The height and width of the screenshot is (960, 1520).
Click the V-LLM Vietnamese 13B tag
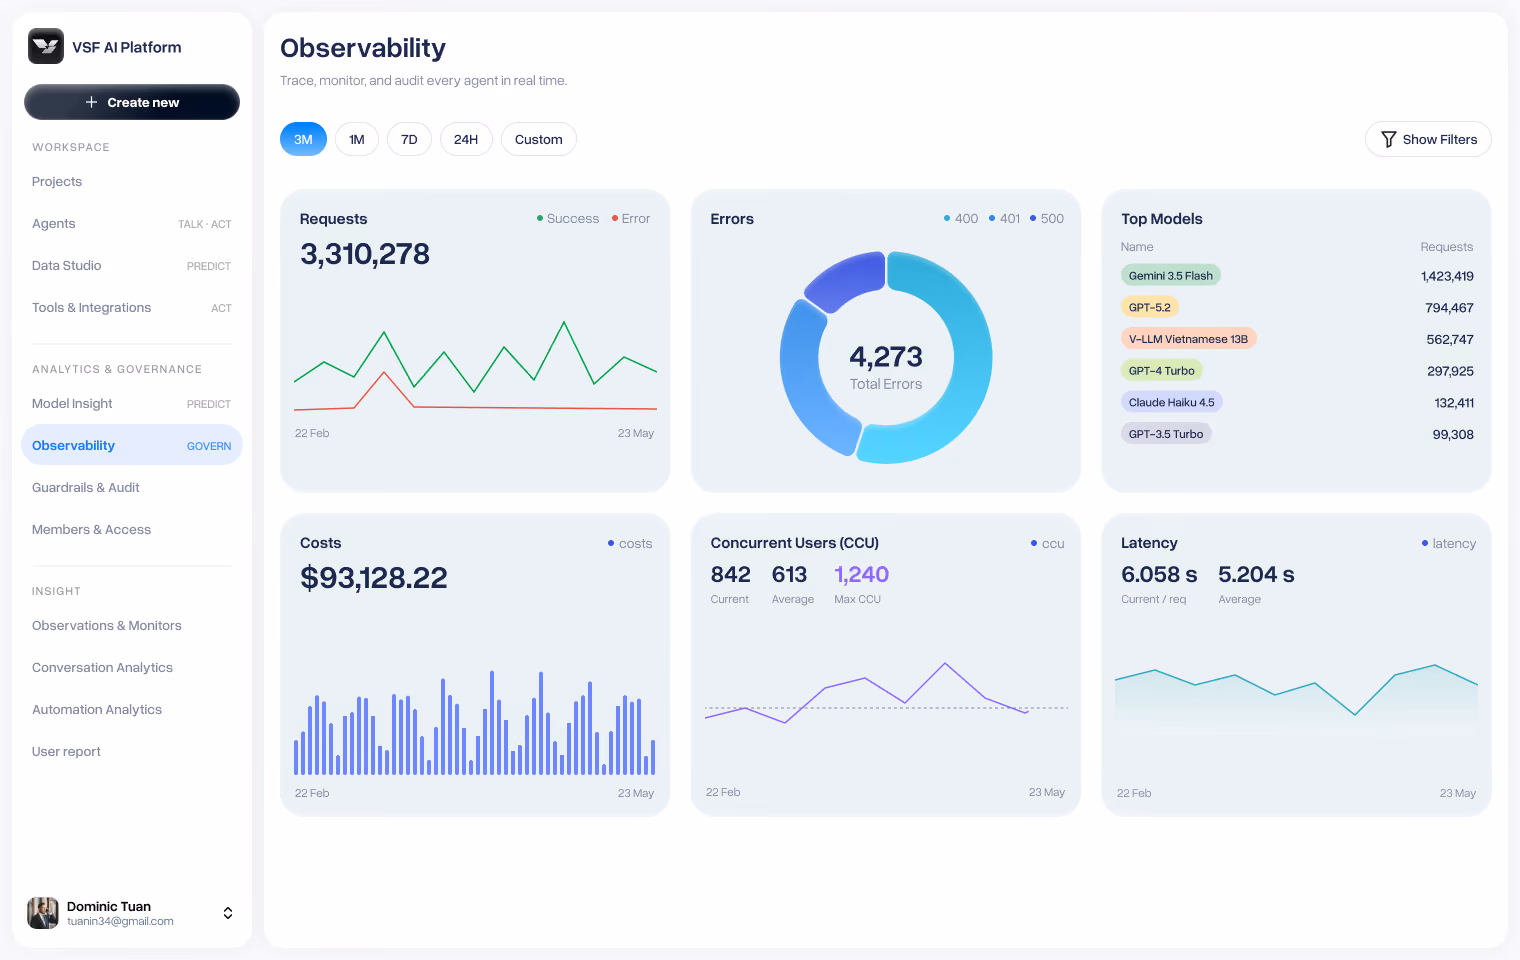1188,339
